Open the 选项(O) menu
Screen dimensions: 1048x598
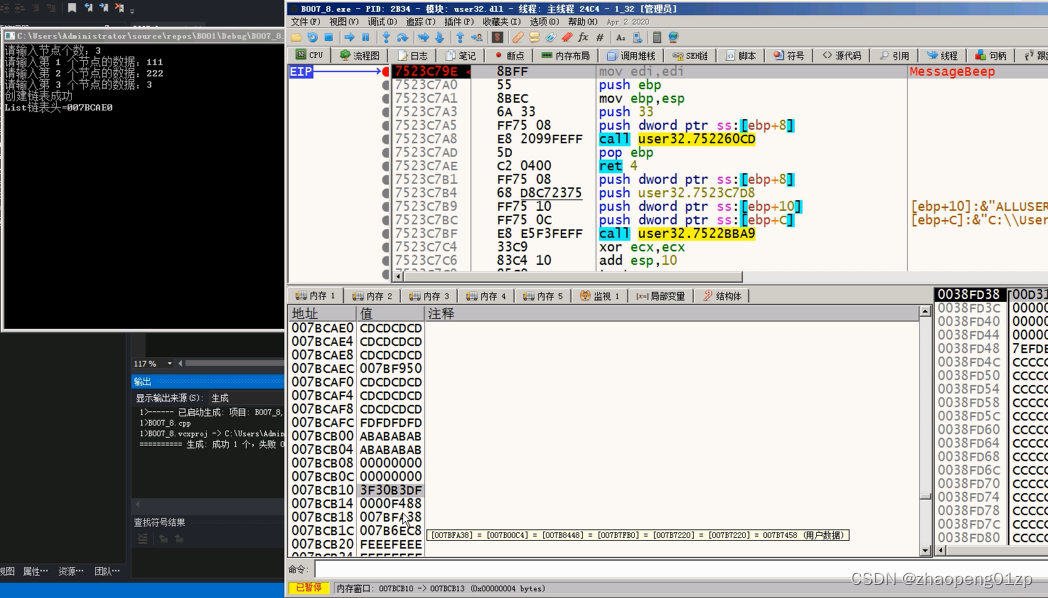coord(544,21)
